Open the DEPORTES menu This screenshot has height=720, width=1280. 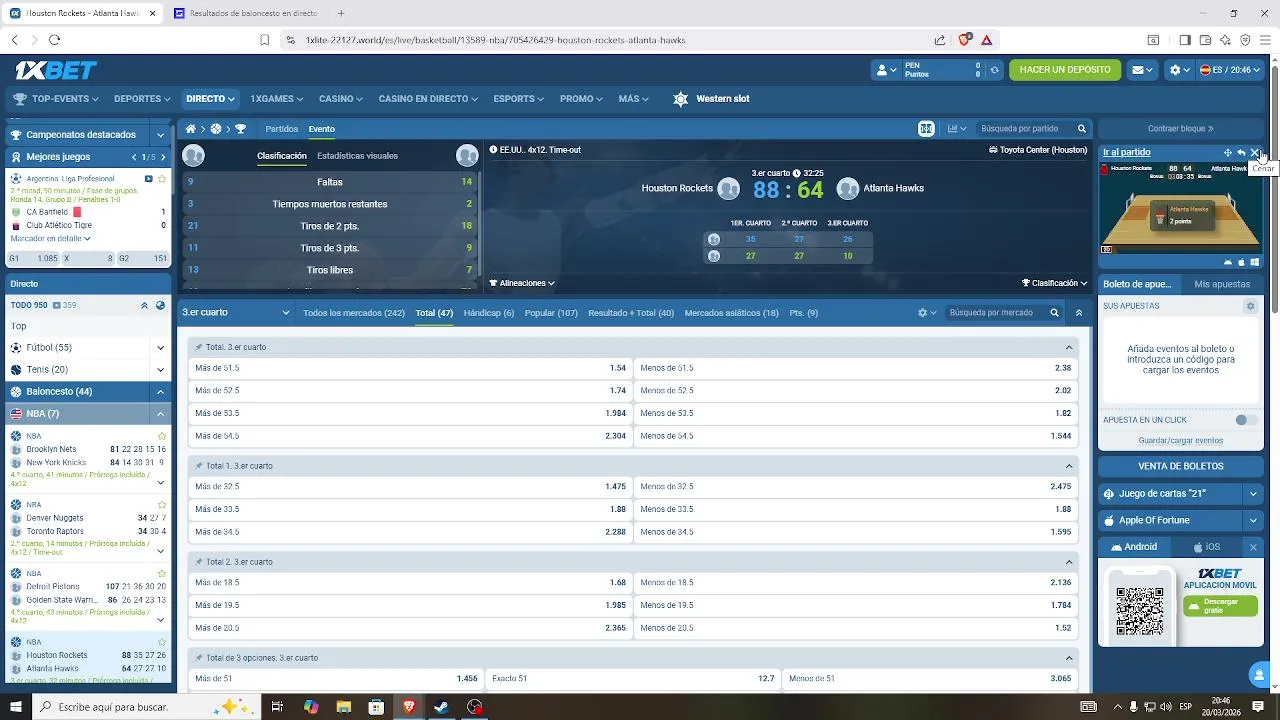142,99
